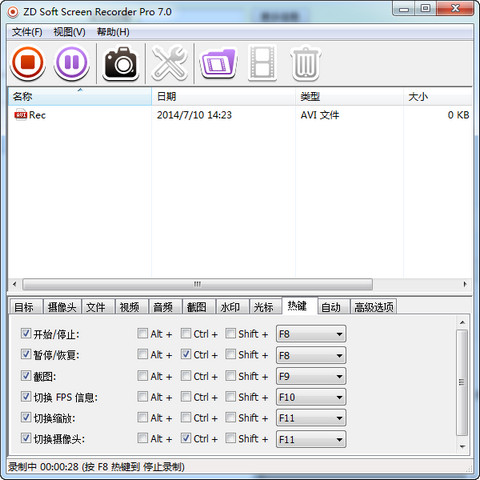The height and width of the screenshot is (480, 480).
Task: Click the 大小 column header
Action: pos(437,97)
